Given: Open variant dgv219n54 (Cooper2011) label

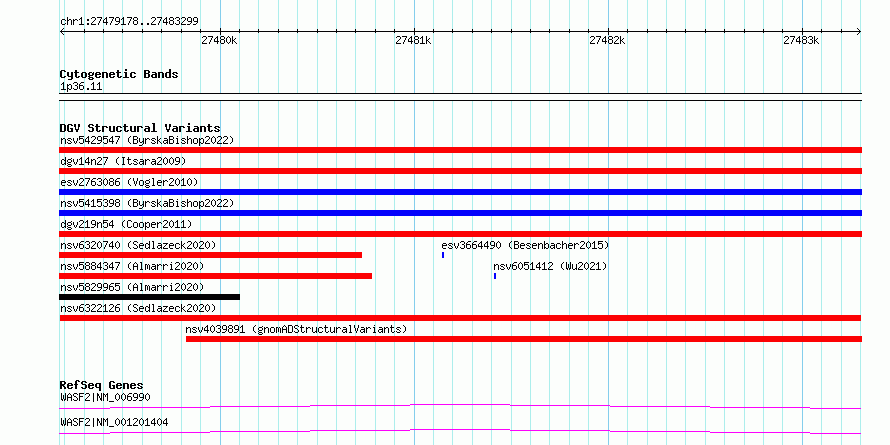Looking at the screenshot, I should 127,224.
